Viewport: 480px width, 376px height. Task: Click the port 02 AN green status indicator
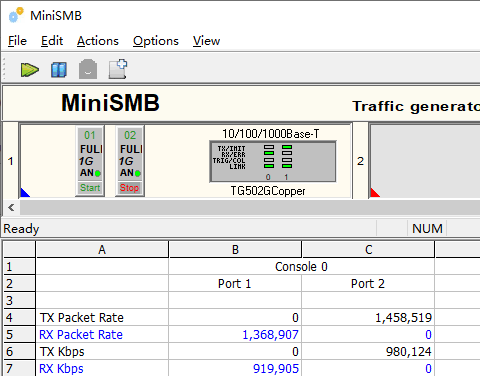[138, 173]
